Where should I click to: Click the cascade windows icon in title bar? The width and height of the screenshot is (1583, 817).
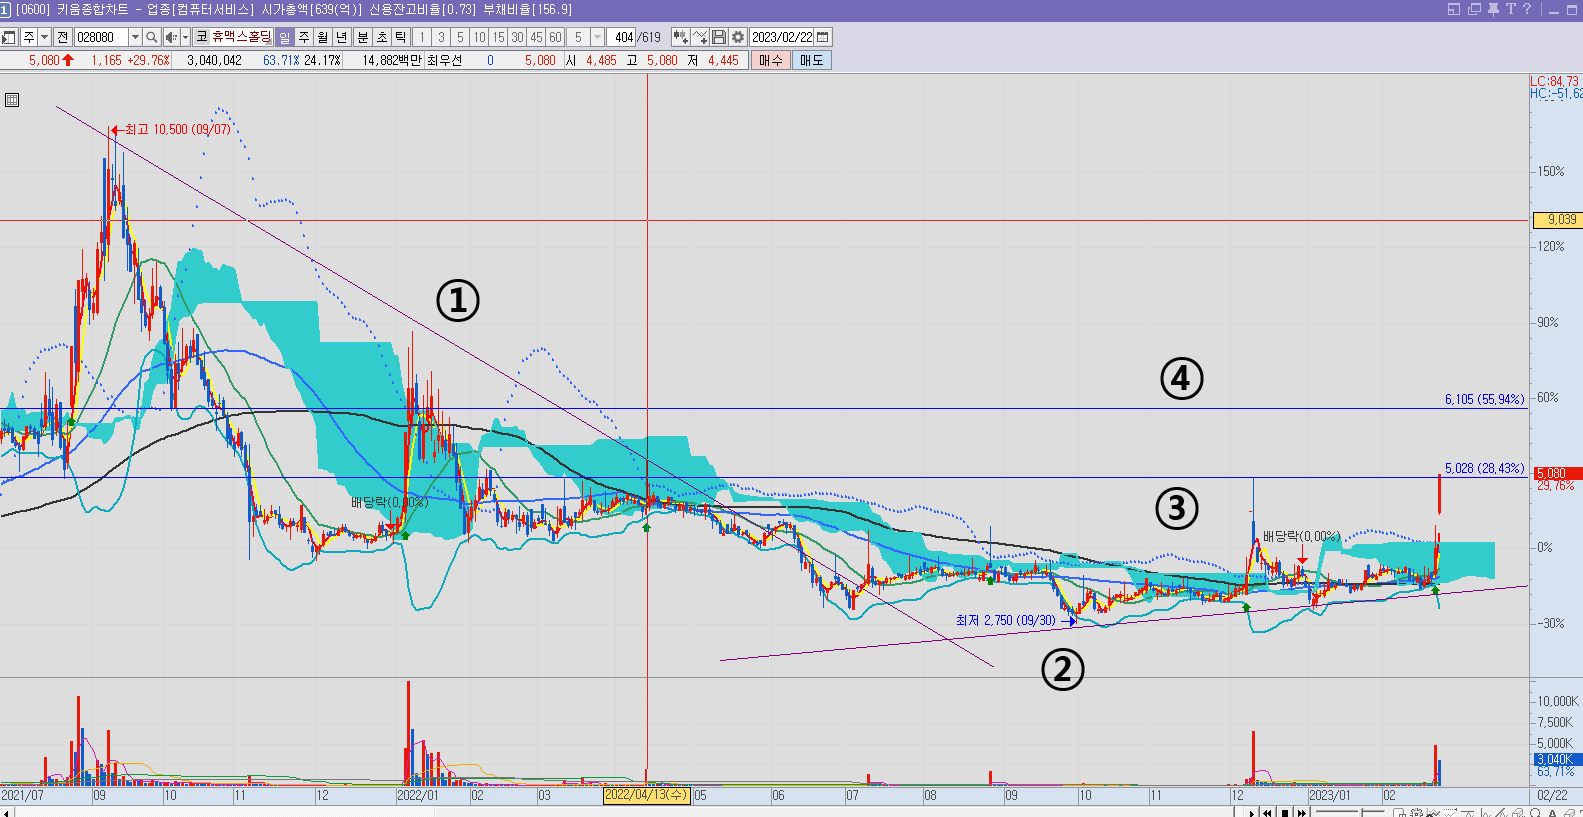tap(1474, 9)
